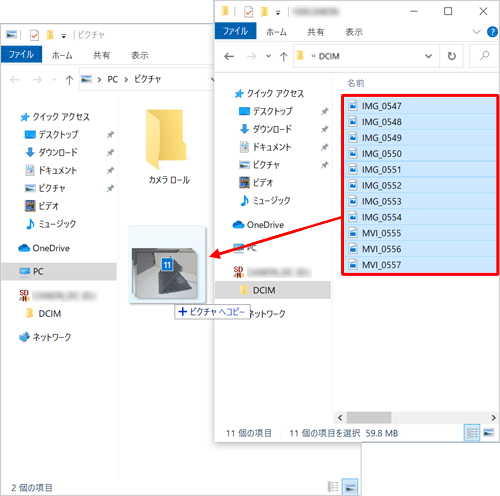Screen dimensions: 500x496
Task: Open 共有 tab in DCIM window
Action: coord(316,32)
